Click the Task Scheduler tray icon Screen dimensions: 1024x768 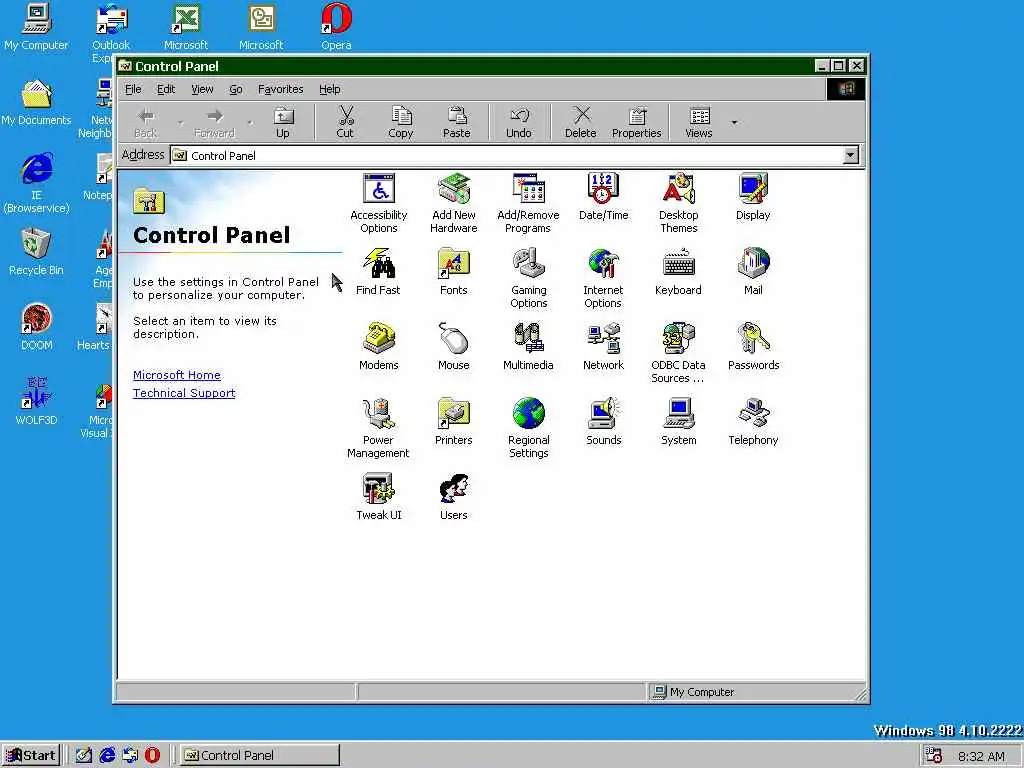pos(934,756)
